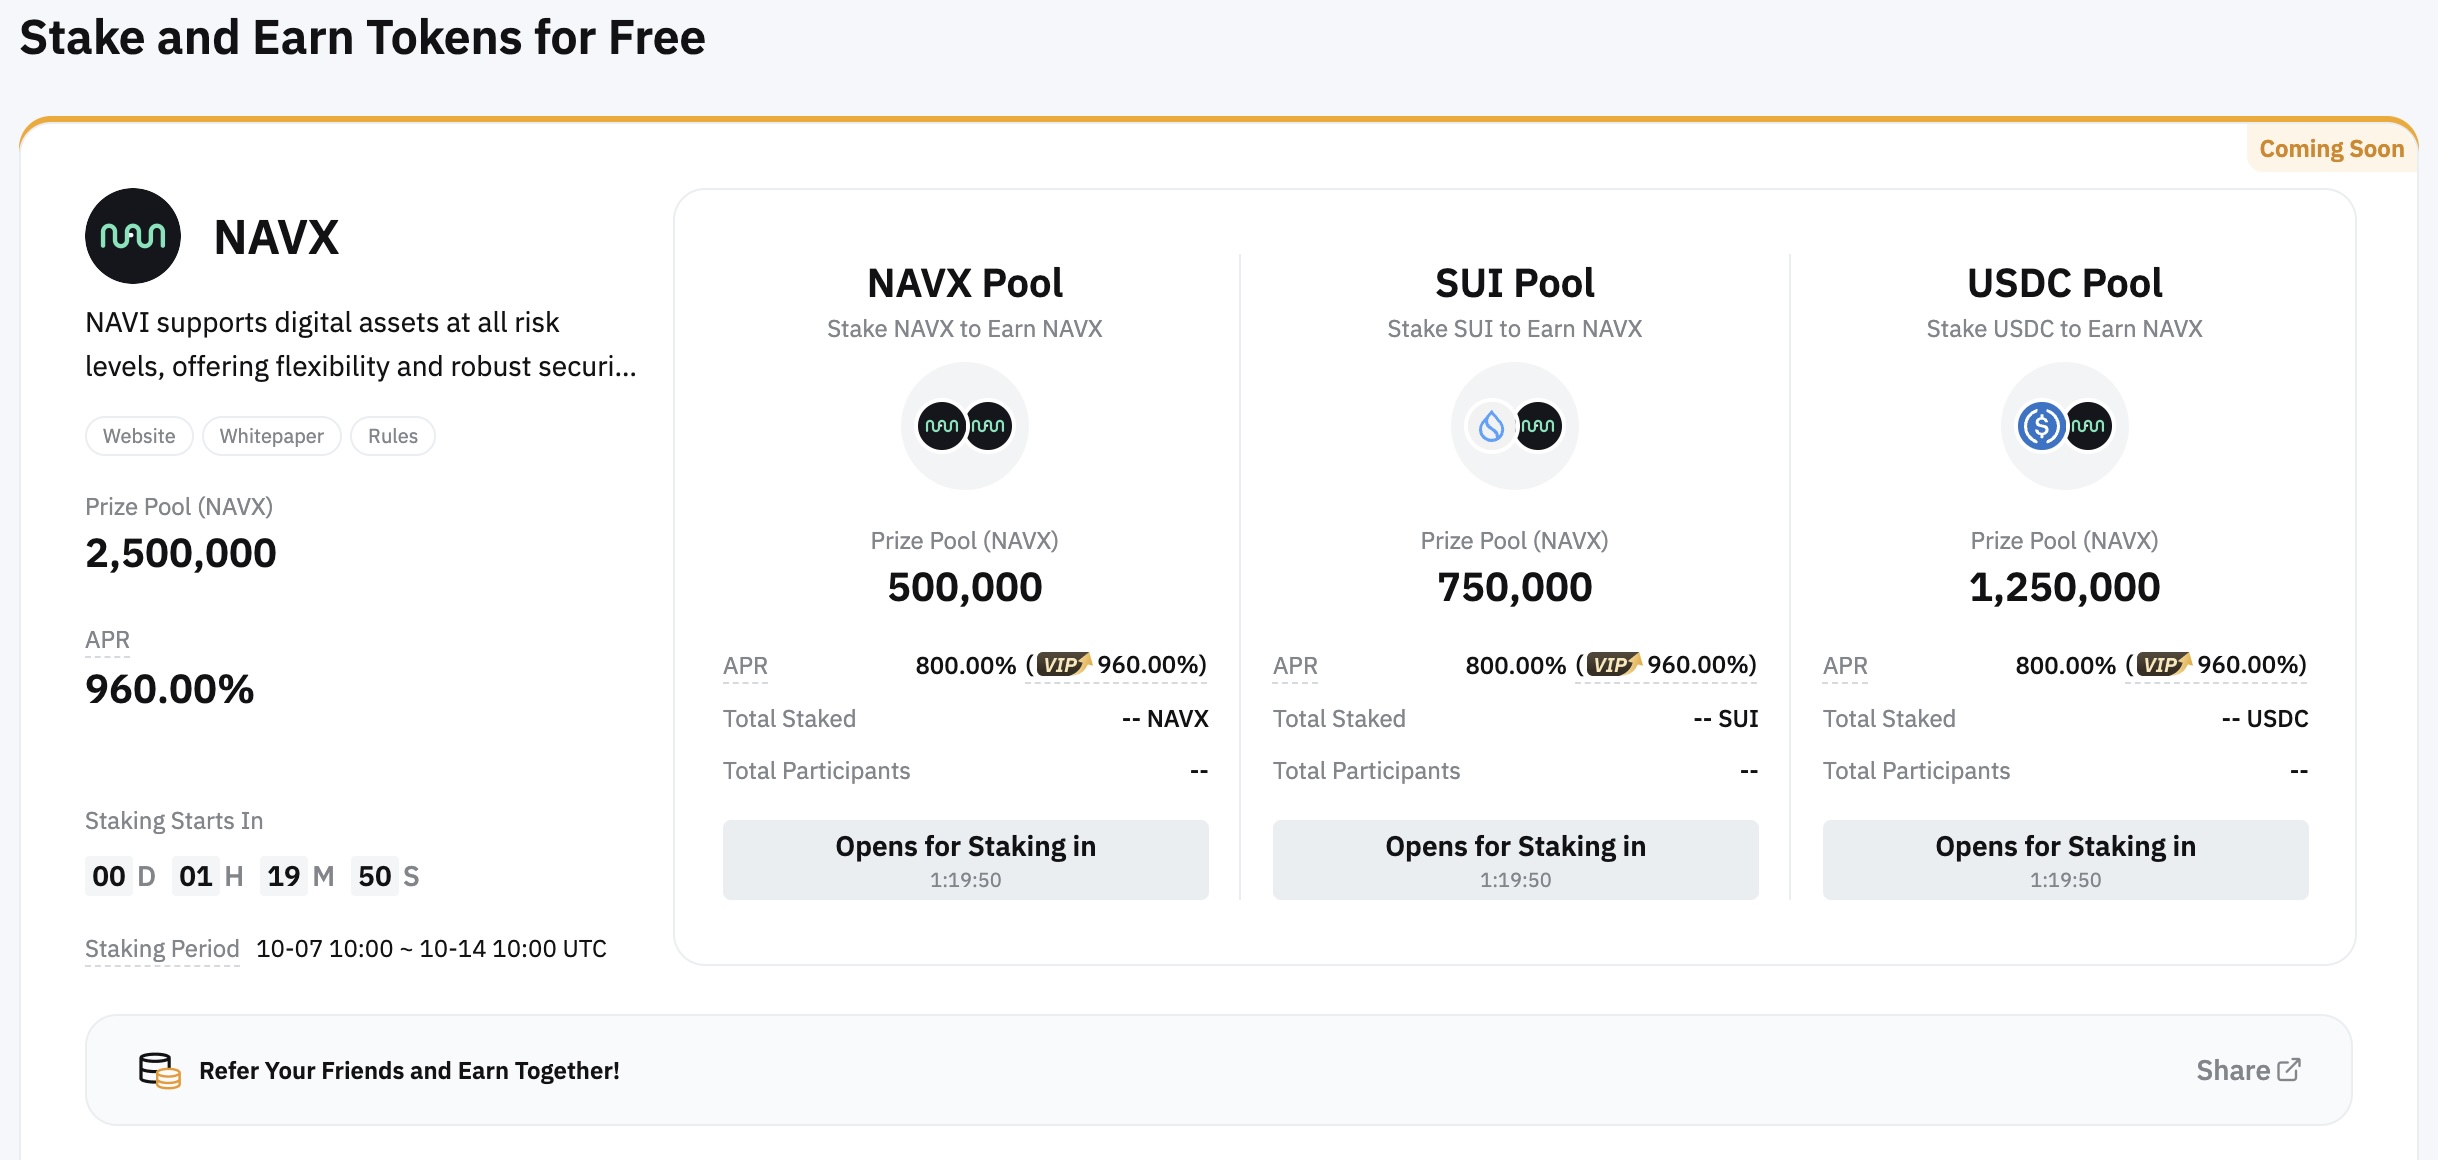The height and width of the screenshot is (1160, 2438).
Task: Click the 500,000 prize pool value
Action: 965,587
